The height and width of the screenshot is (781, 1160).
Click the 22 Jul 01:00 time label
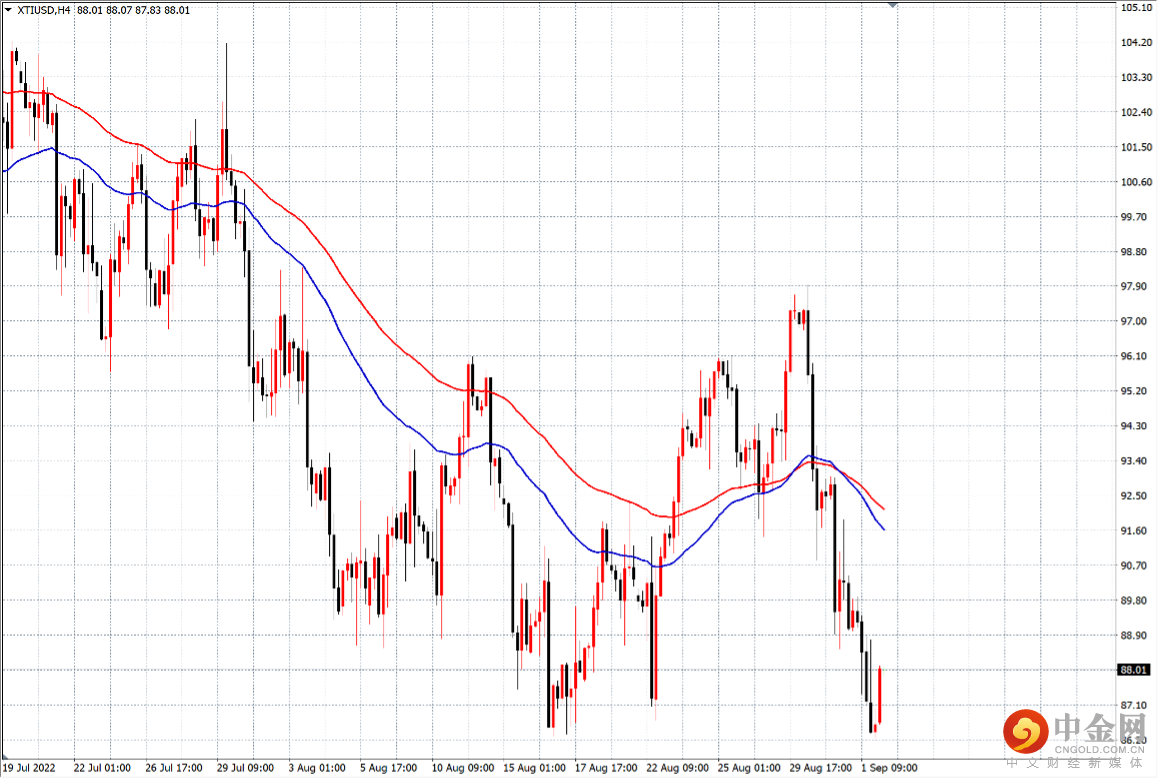[102, 768]
